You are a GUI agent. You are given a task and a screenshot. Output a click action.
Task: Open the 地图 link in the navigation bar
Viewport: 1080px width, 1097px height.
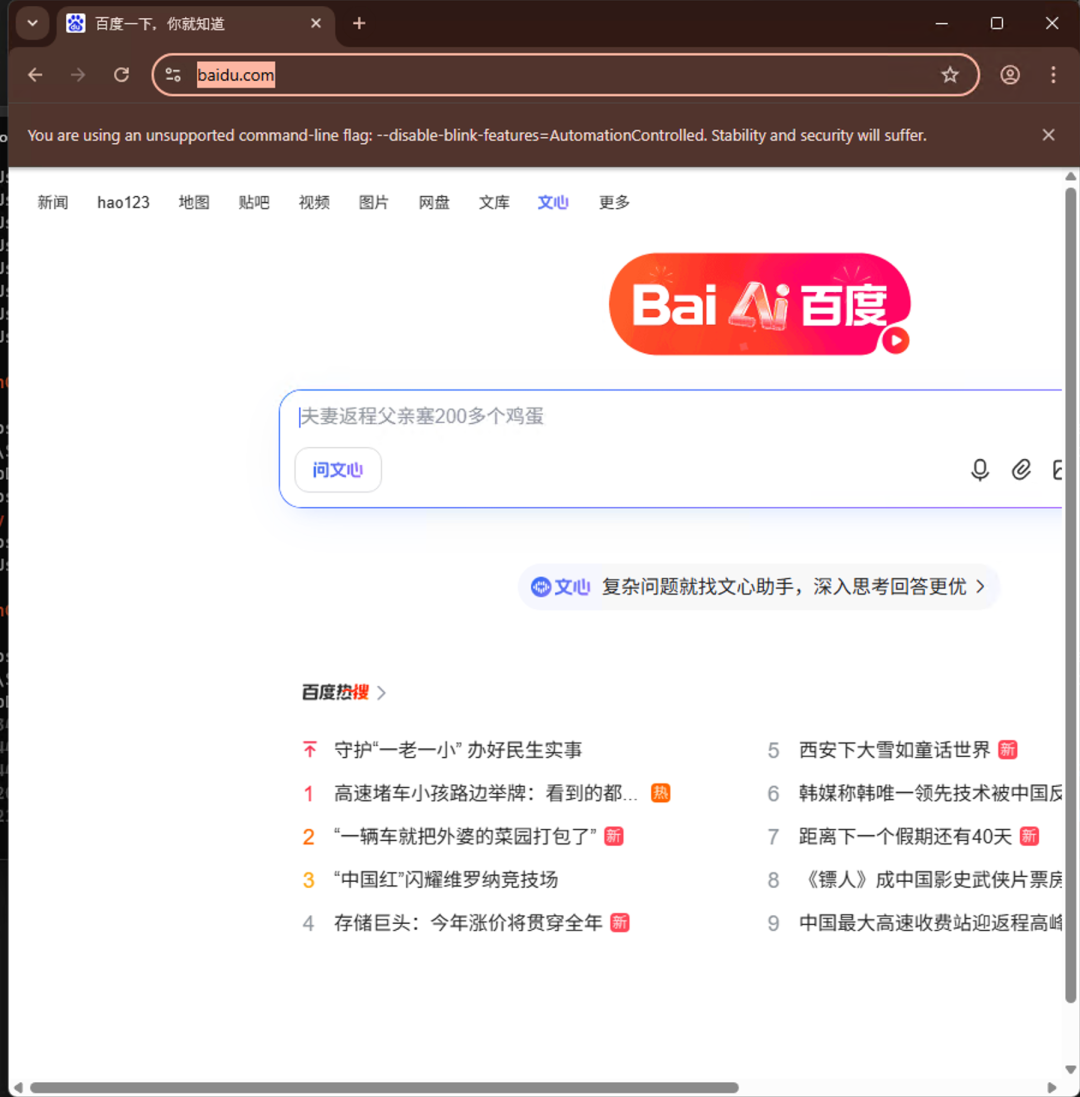click(x=193, y=202)
